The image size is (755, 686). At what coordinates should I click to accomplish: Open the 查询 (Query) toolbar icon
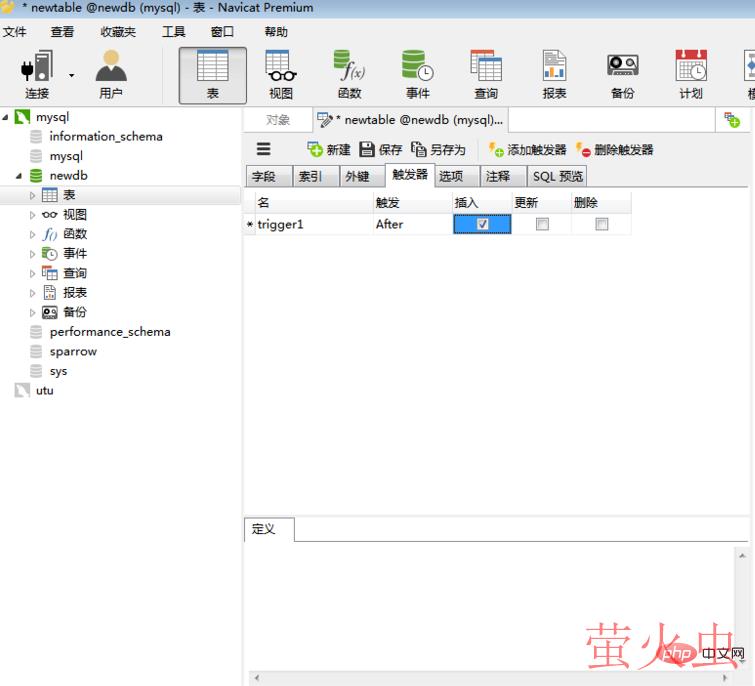(x=486, y=75)
